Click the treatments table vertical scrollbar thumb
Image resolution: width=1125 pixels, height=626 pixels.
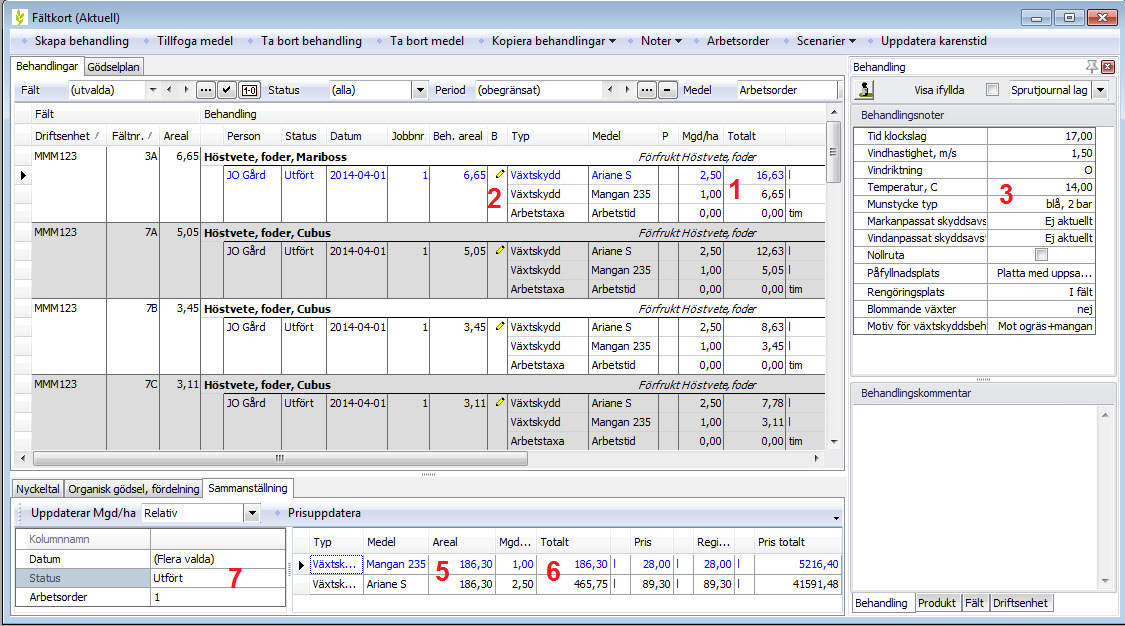[833, 152]
